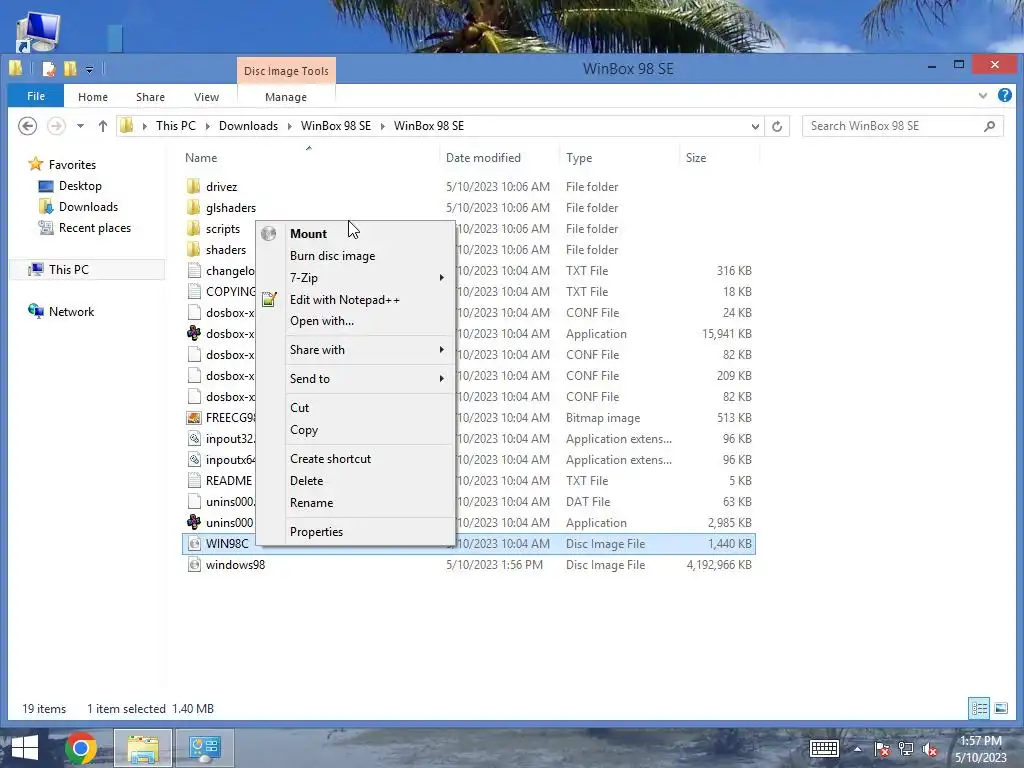
Task: Expand breadcrumb arrow after Downloads
Action: pos(289,126)
